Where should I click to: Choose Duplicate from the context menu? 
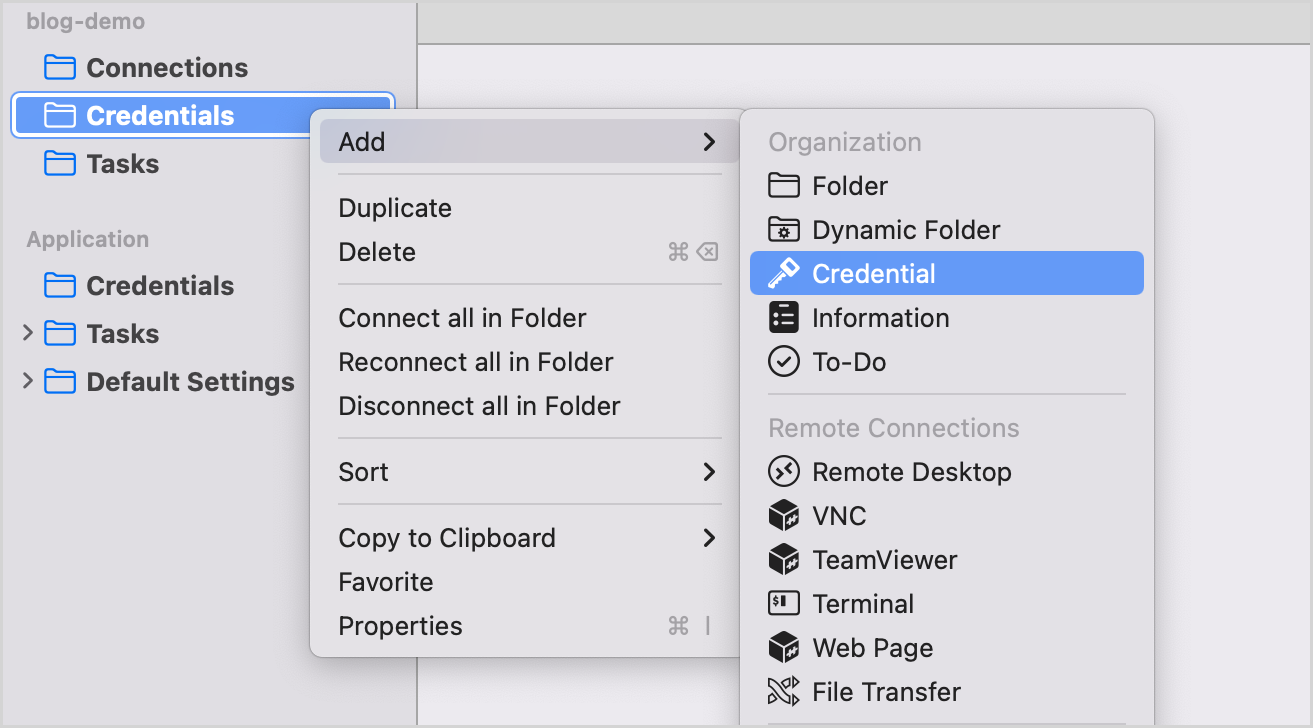(x=530, y=208)
